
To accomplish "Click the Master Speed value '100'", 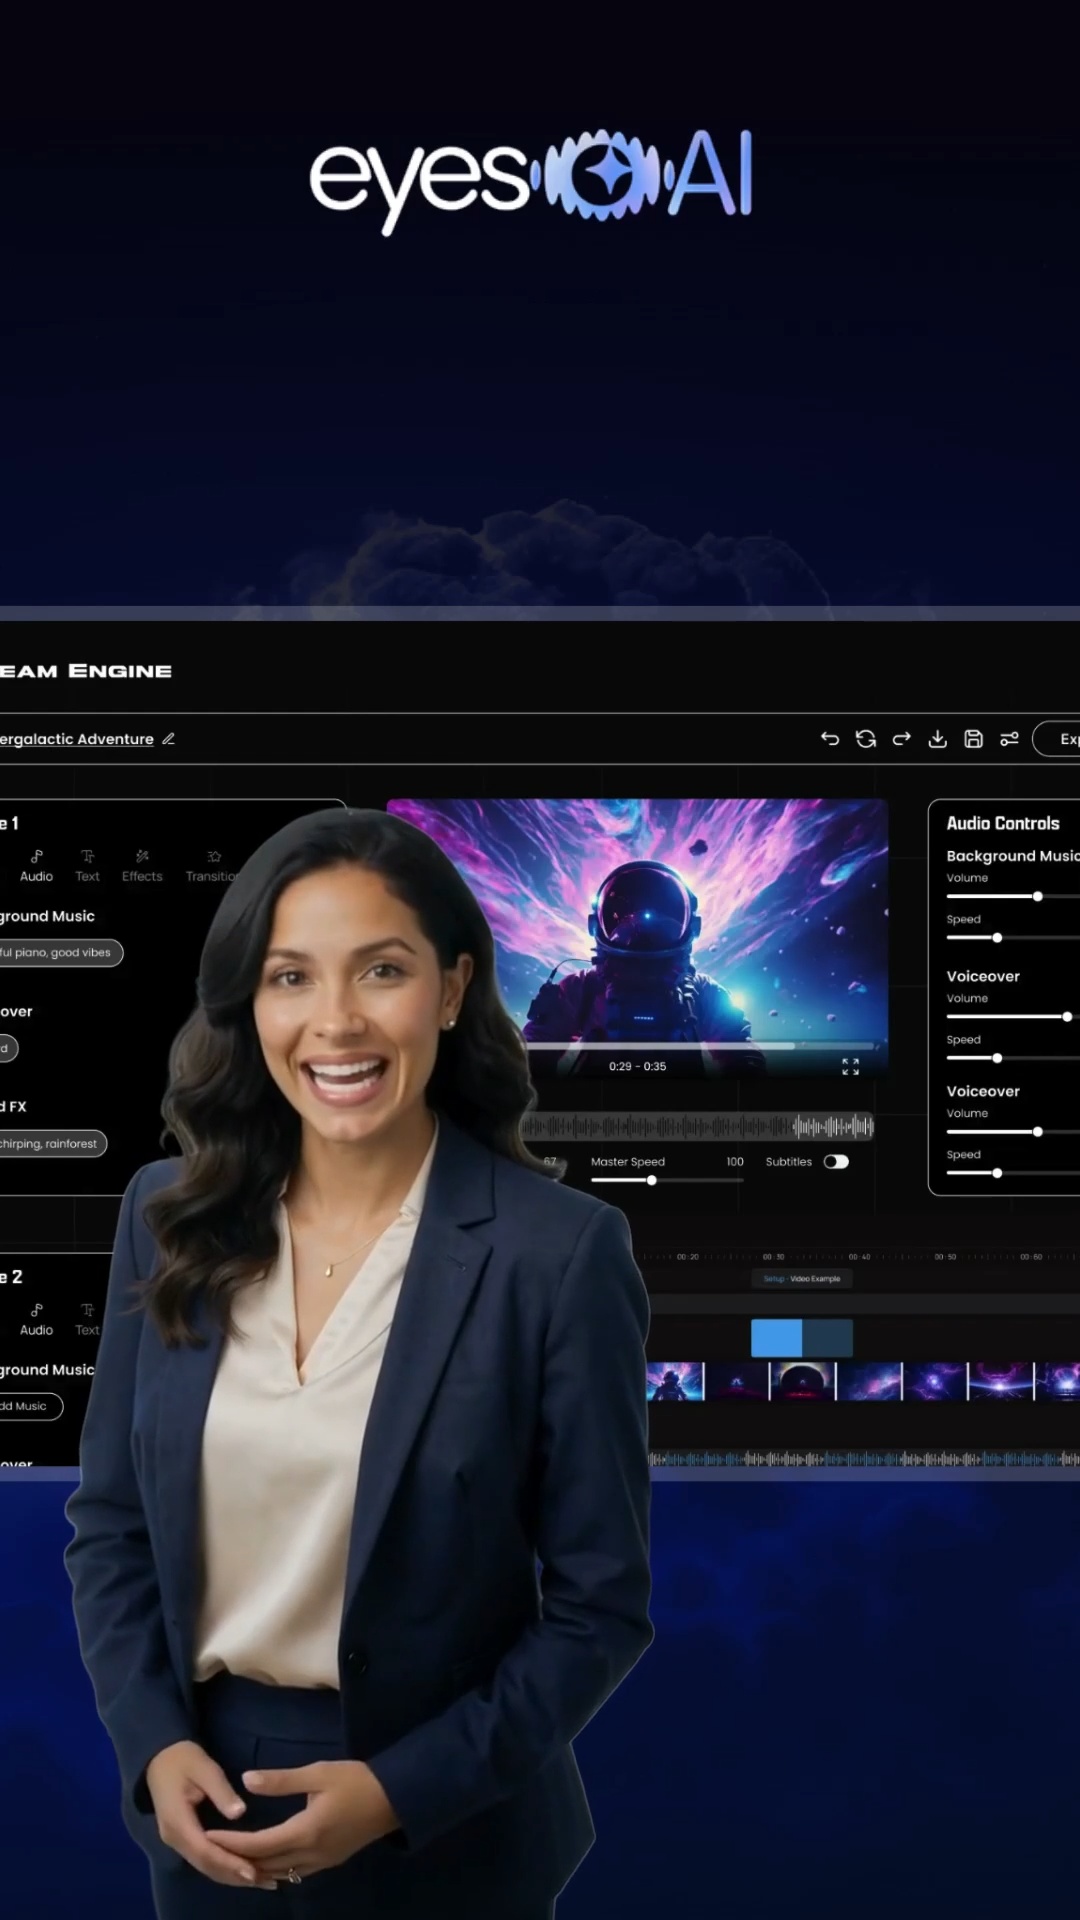I will coord(735,1162).
